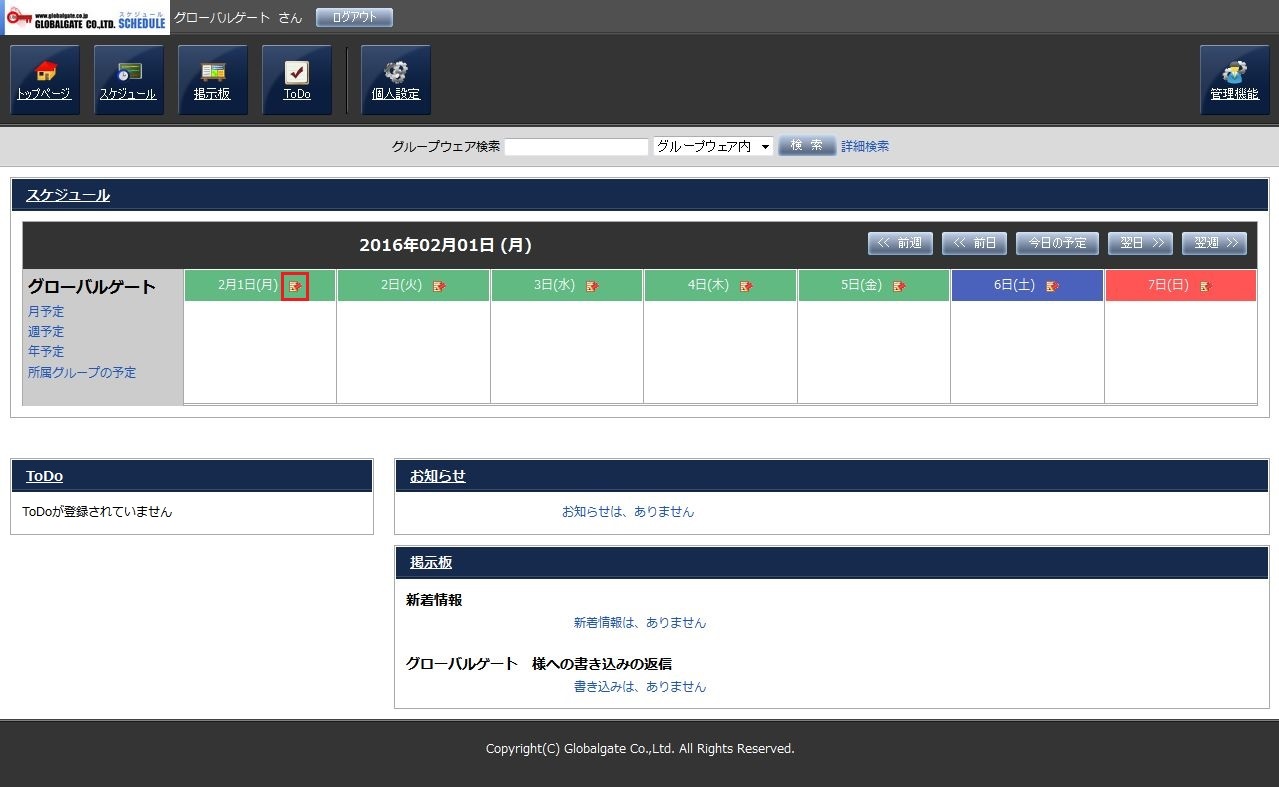
Task: Open the 詳細検索 advanced search link
Action: pos(865,147)
